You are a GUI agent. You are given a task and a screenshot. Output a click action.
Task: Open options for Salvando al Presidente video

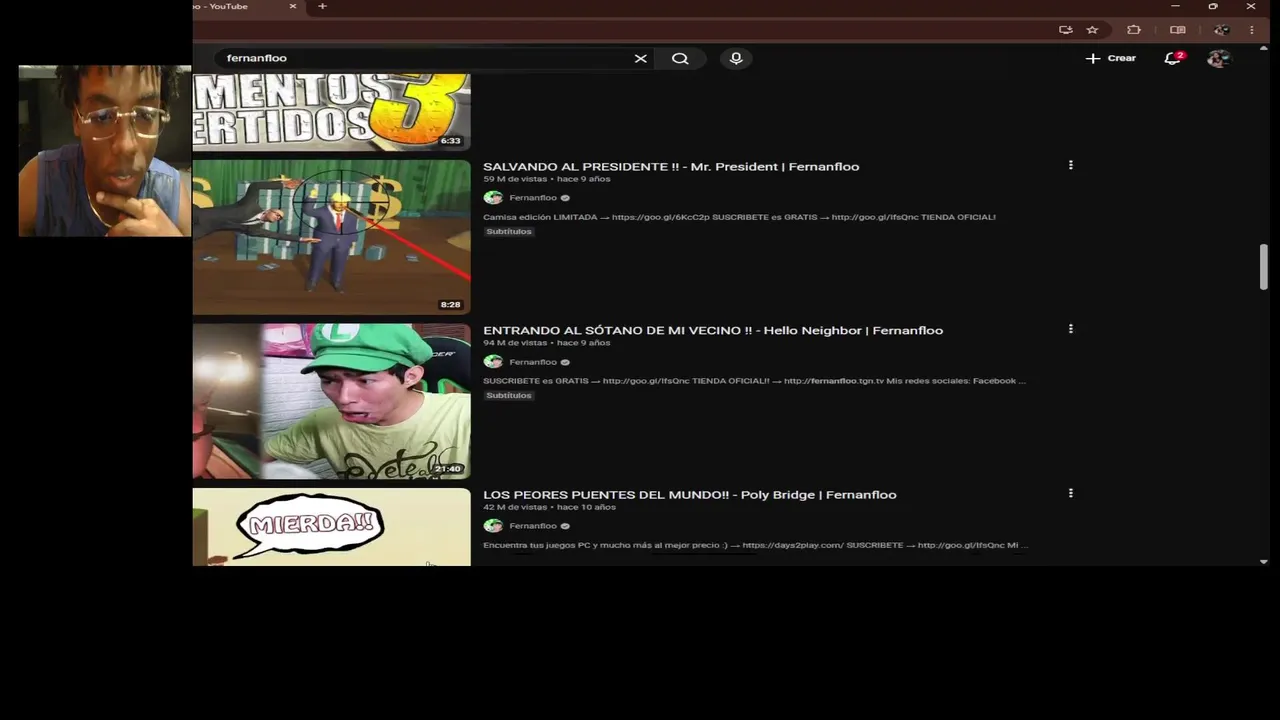point(1070,165)
